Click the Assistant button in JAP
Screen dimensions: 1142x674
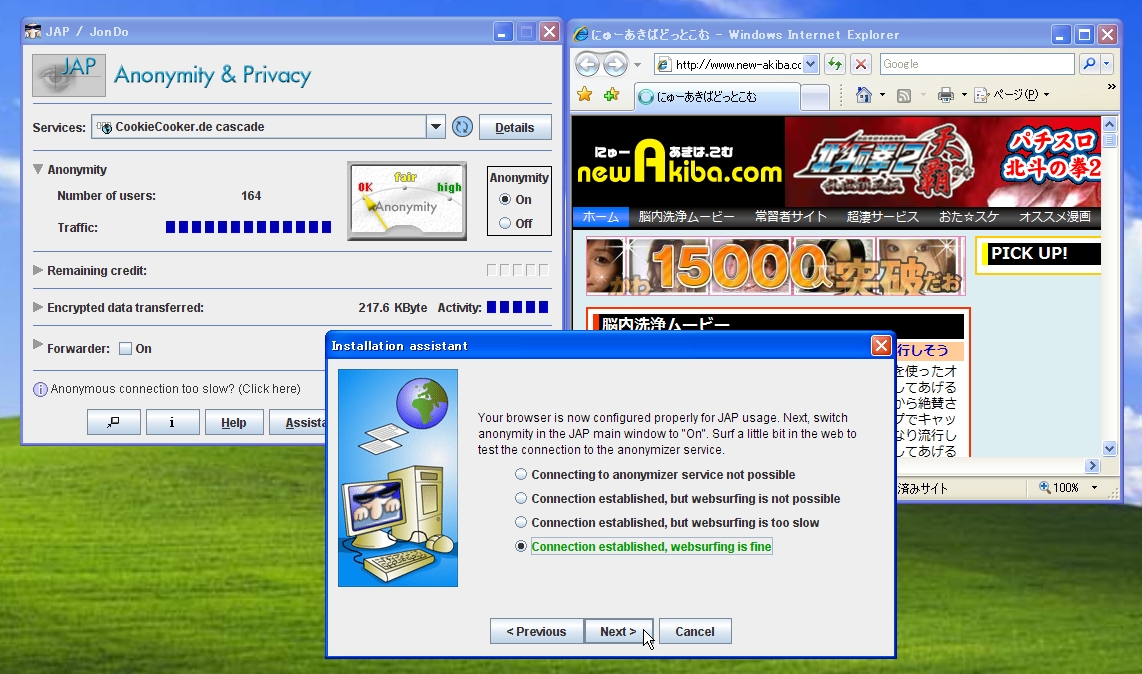(298, 422)
